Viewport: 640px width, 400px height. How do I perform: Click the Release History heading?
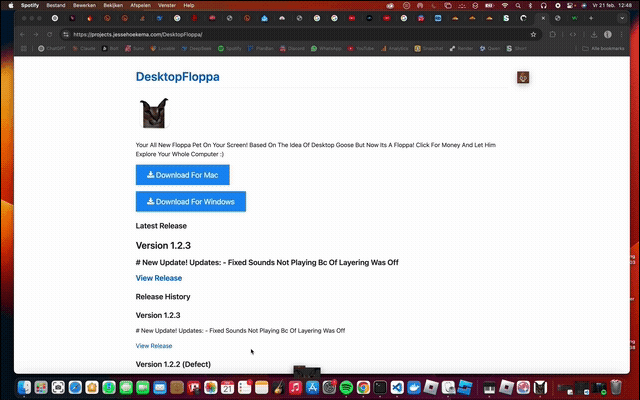(x=163, y=297)
